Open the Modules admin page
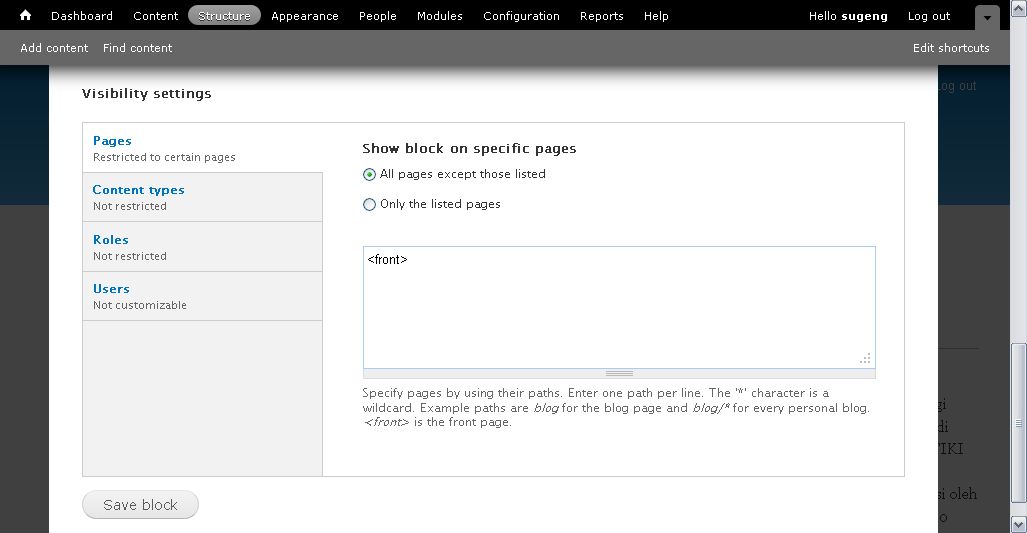This screenshot has width=1027, height=533. tap(439, 16)
